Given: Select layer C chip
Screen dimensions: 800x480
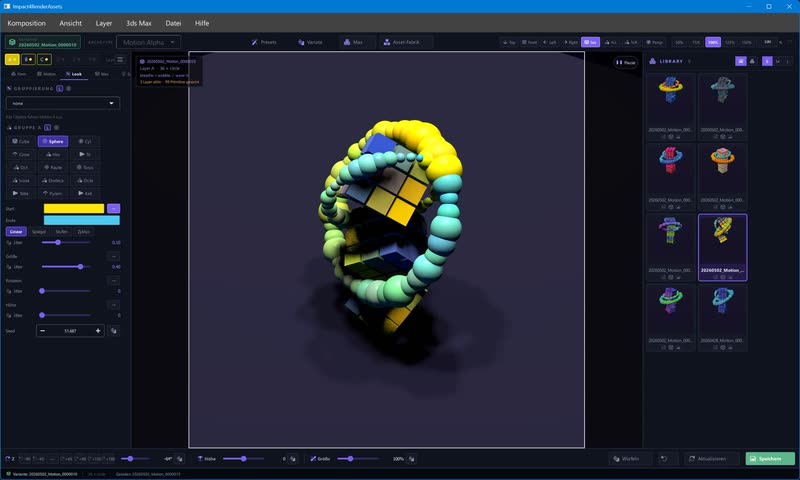Looking at the screenshot, I should [44, 60].
